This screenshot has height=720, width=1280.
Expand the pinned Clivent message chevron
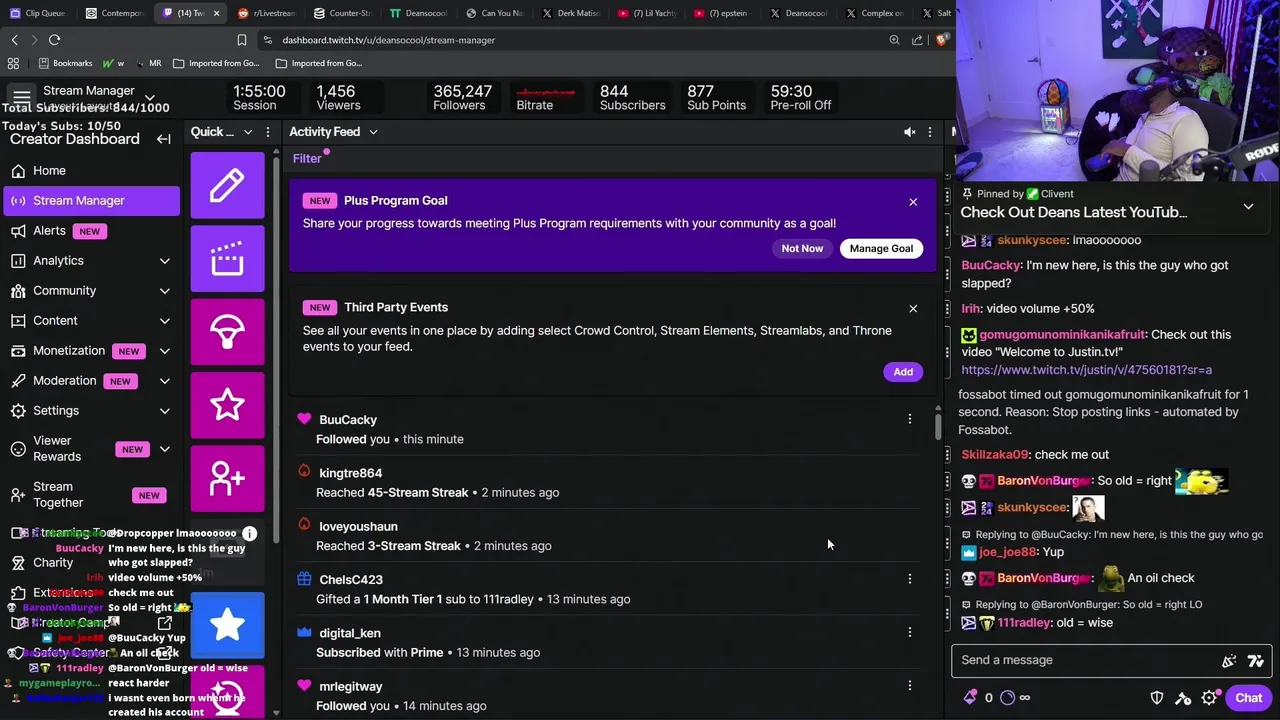tap(1248, 206)
